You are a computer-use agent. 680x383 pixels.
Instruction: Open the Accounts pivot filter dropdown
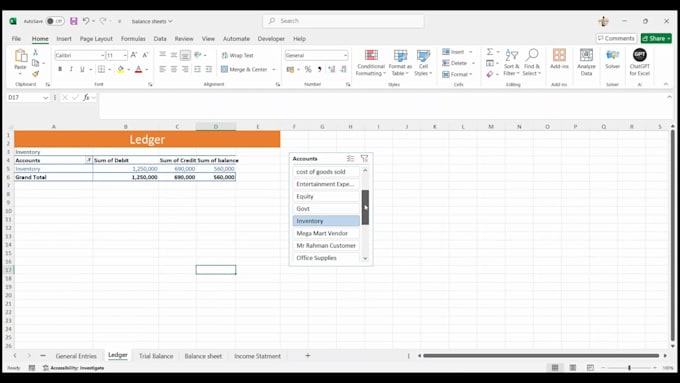pos(88,160)
